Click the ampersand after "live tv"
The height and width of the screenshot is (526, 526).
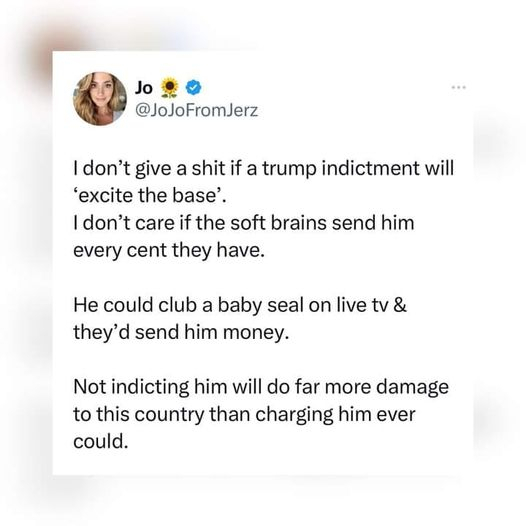(400, 305)
